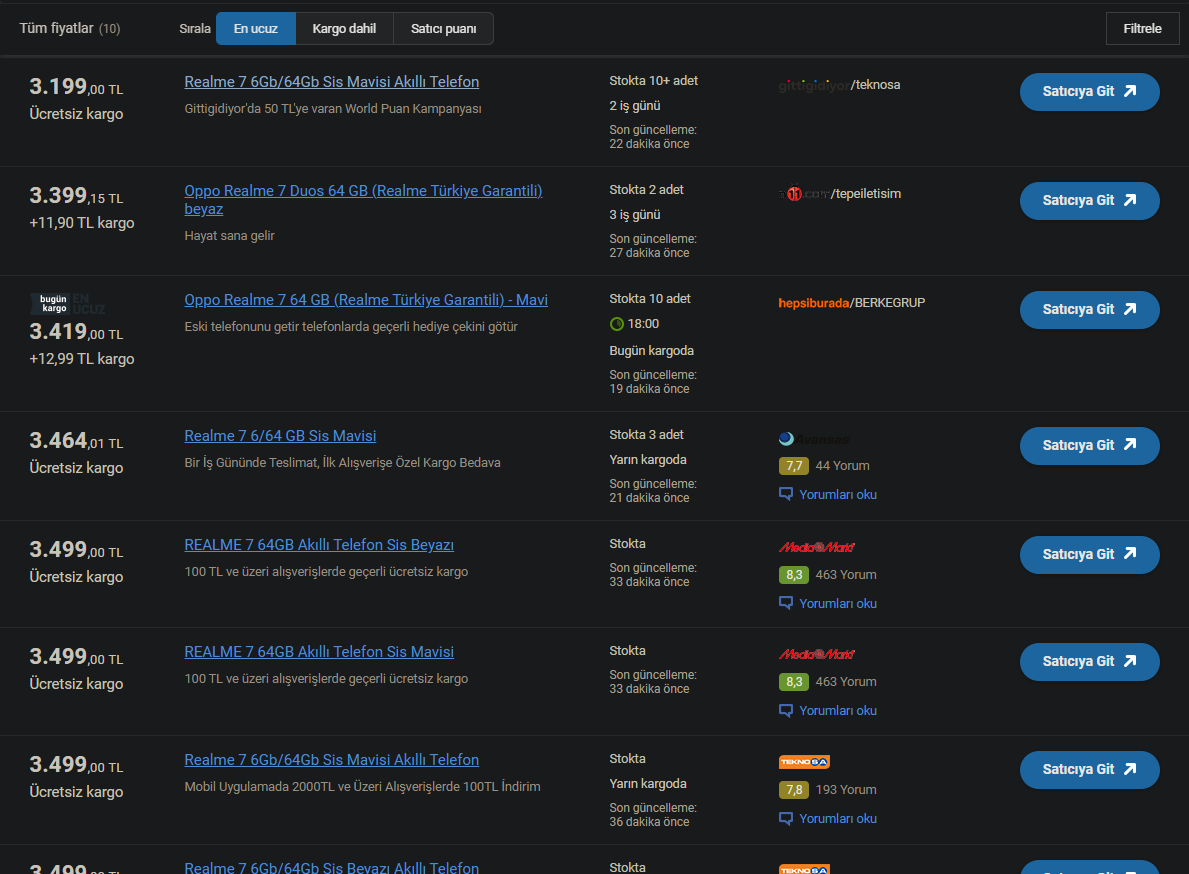Image resolution: width=1189 pixels, height=874 pixels.
Task: Go to seller for gittigidiyor/teknosa offer
Action: pyautogui.click(x=1089, y=92)
